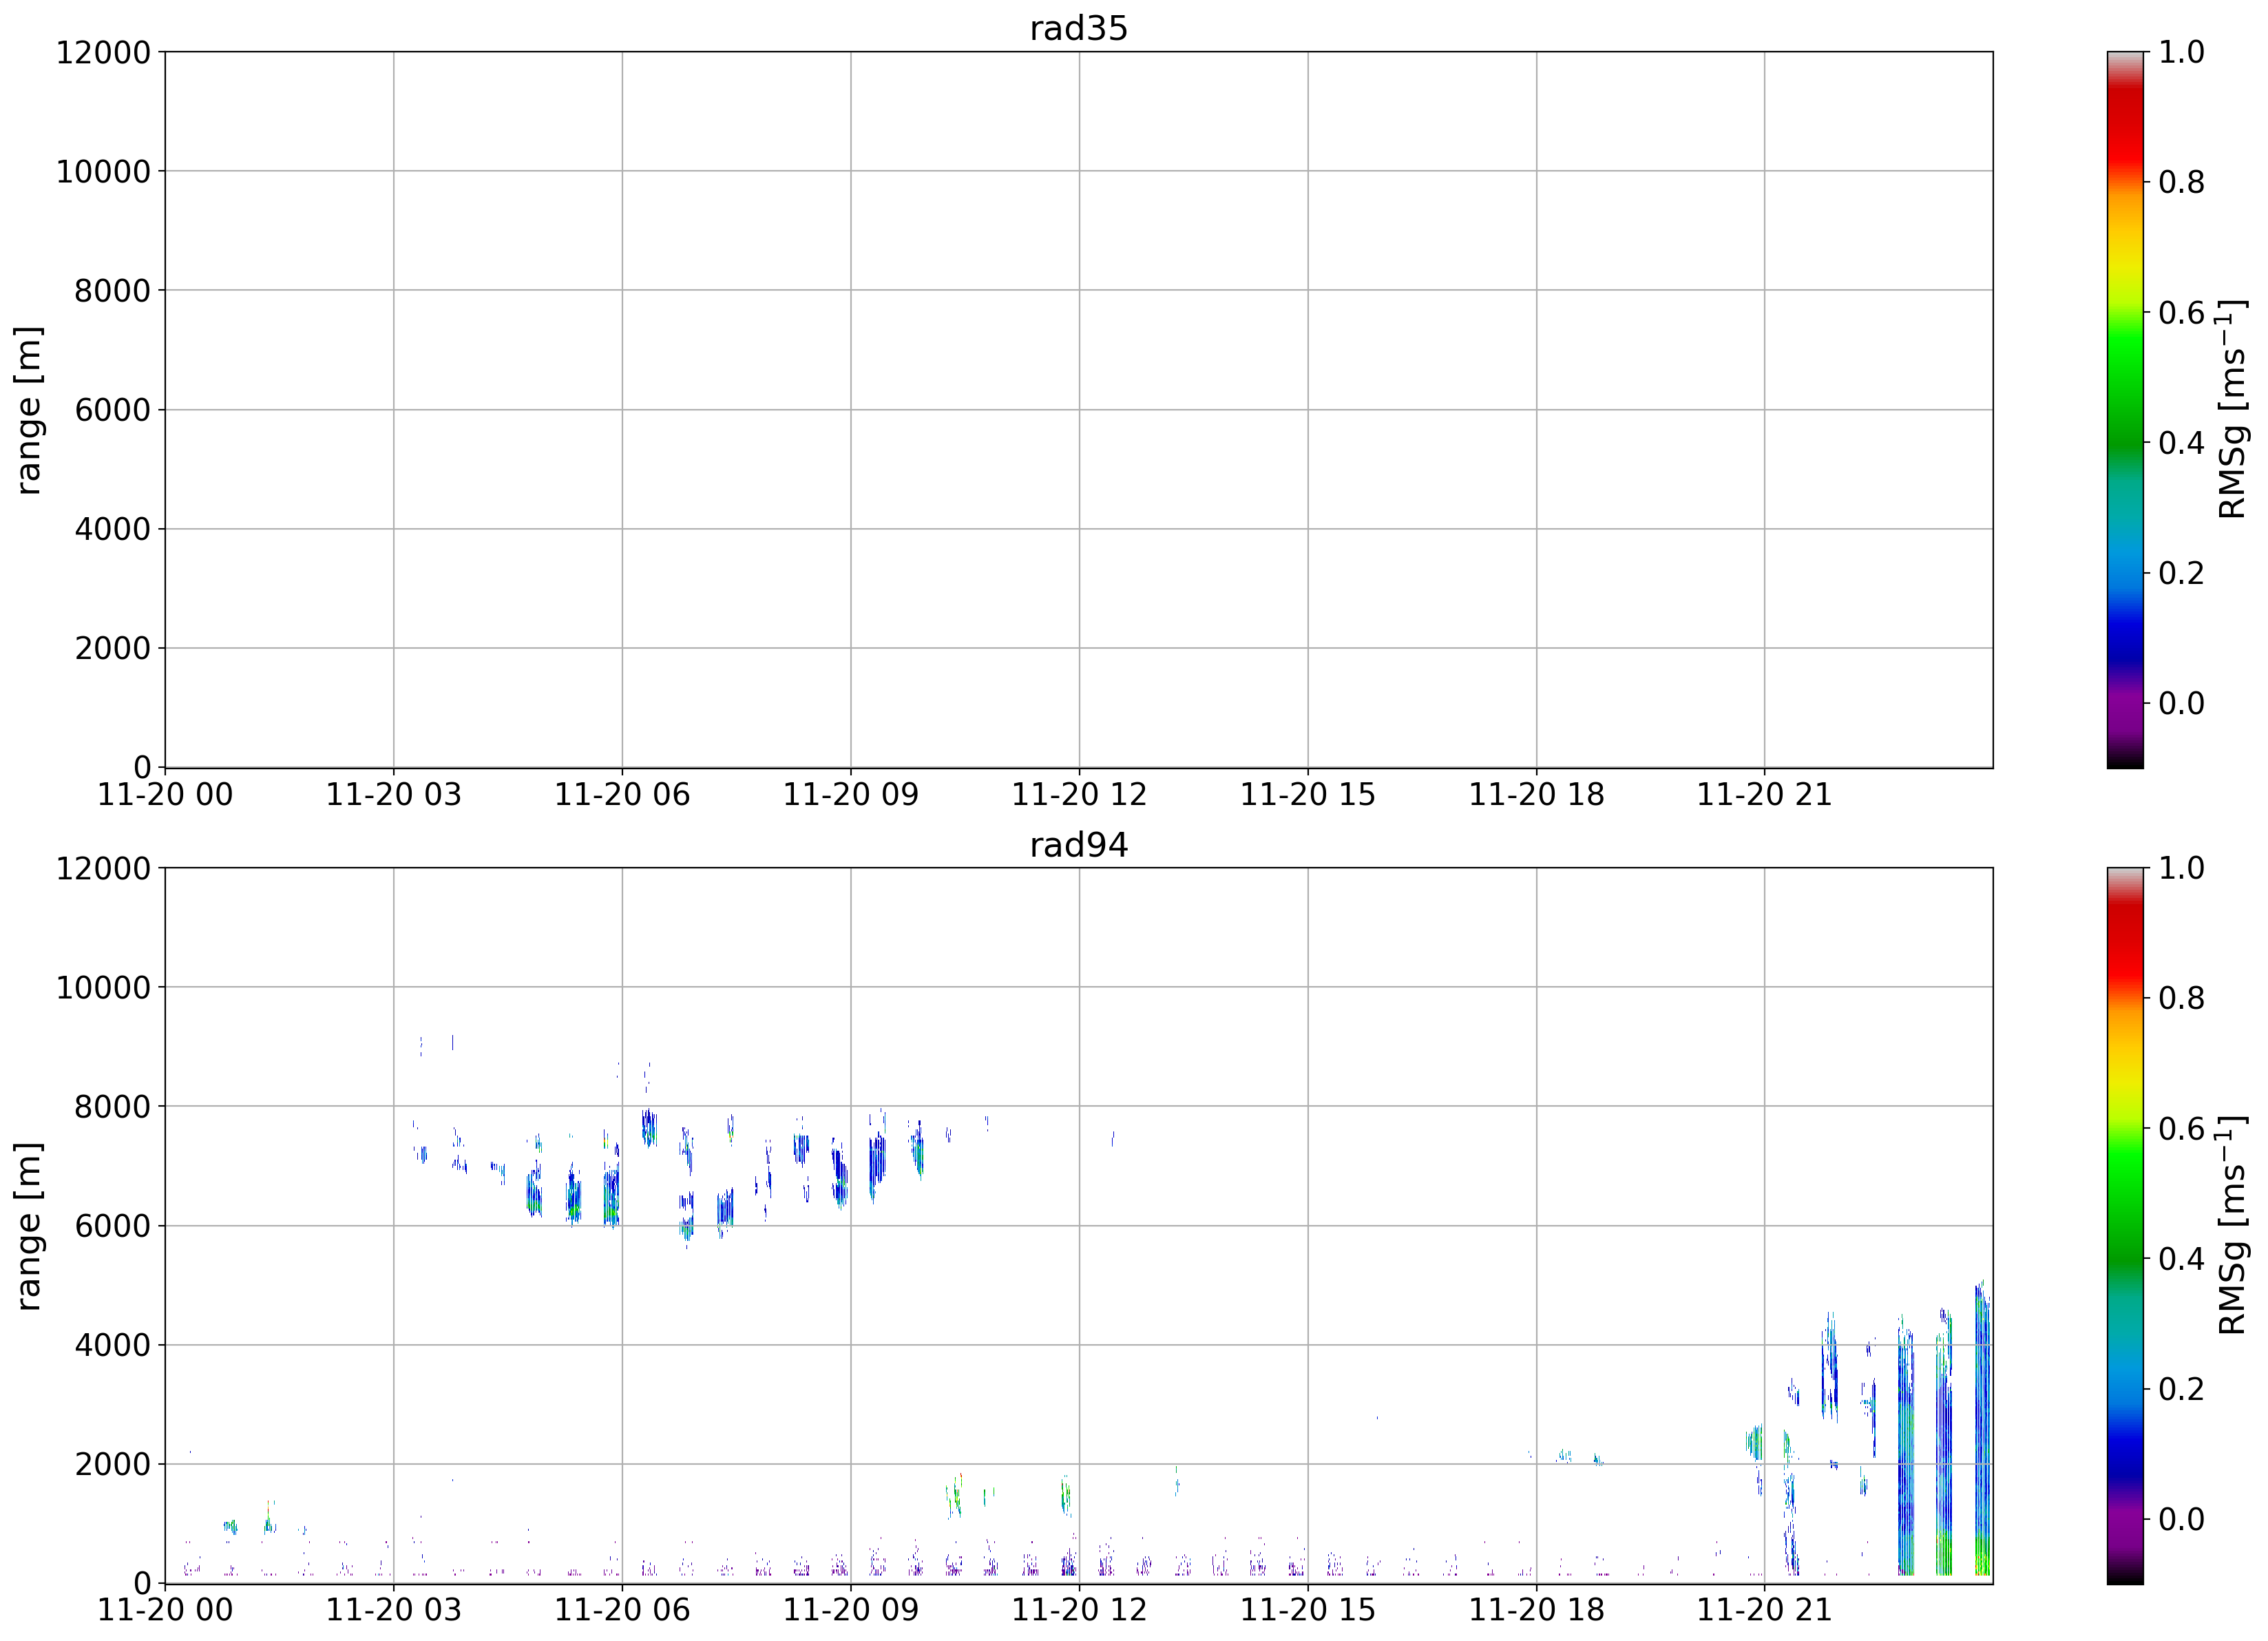The height and width of the screenshot is (1641, 2268).
Task: Click the '11-20 21' tick of rad94
Action: [1764, 1610]
